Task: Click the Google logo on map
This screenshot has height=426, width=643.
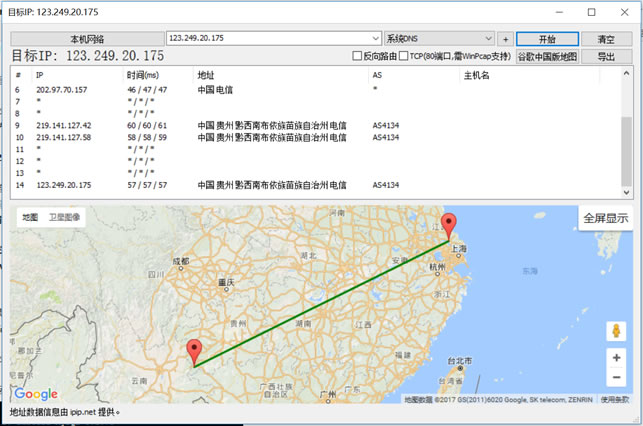Action: point(36,394)
